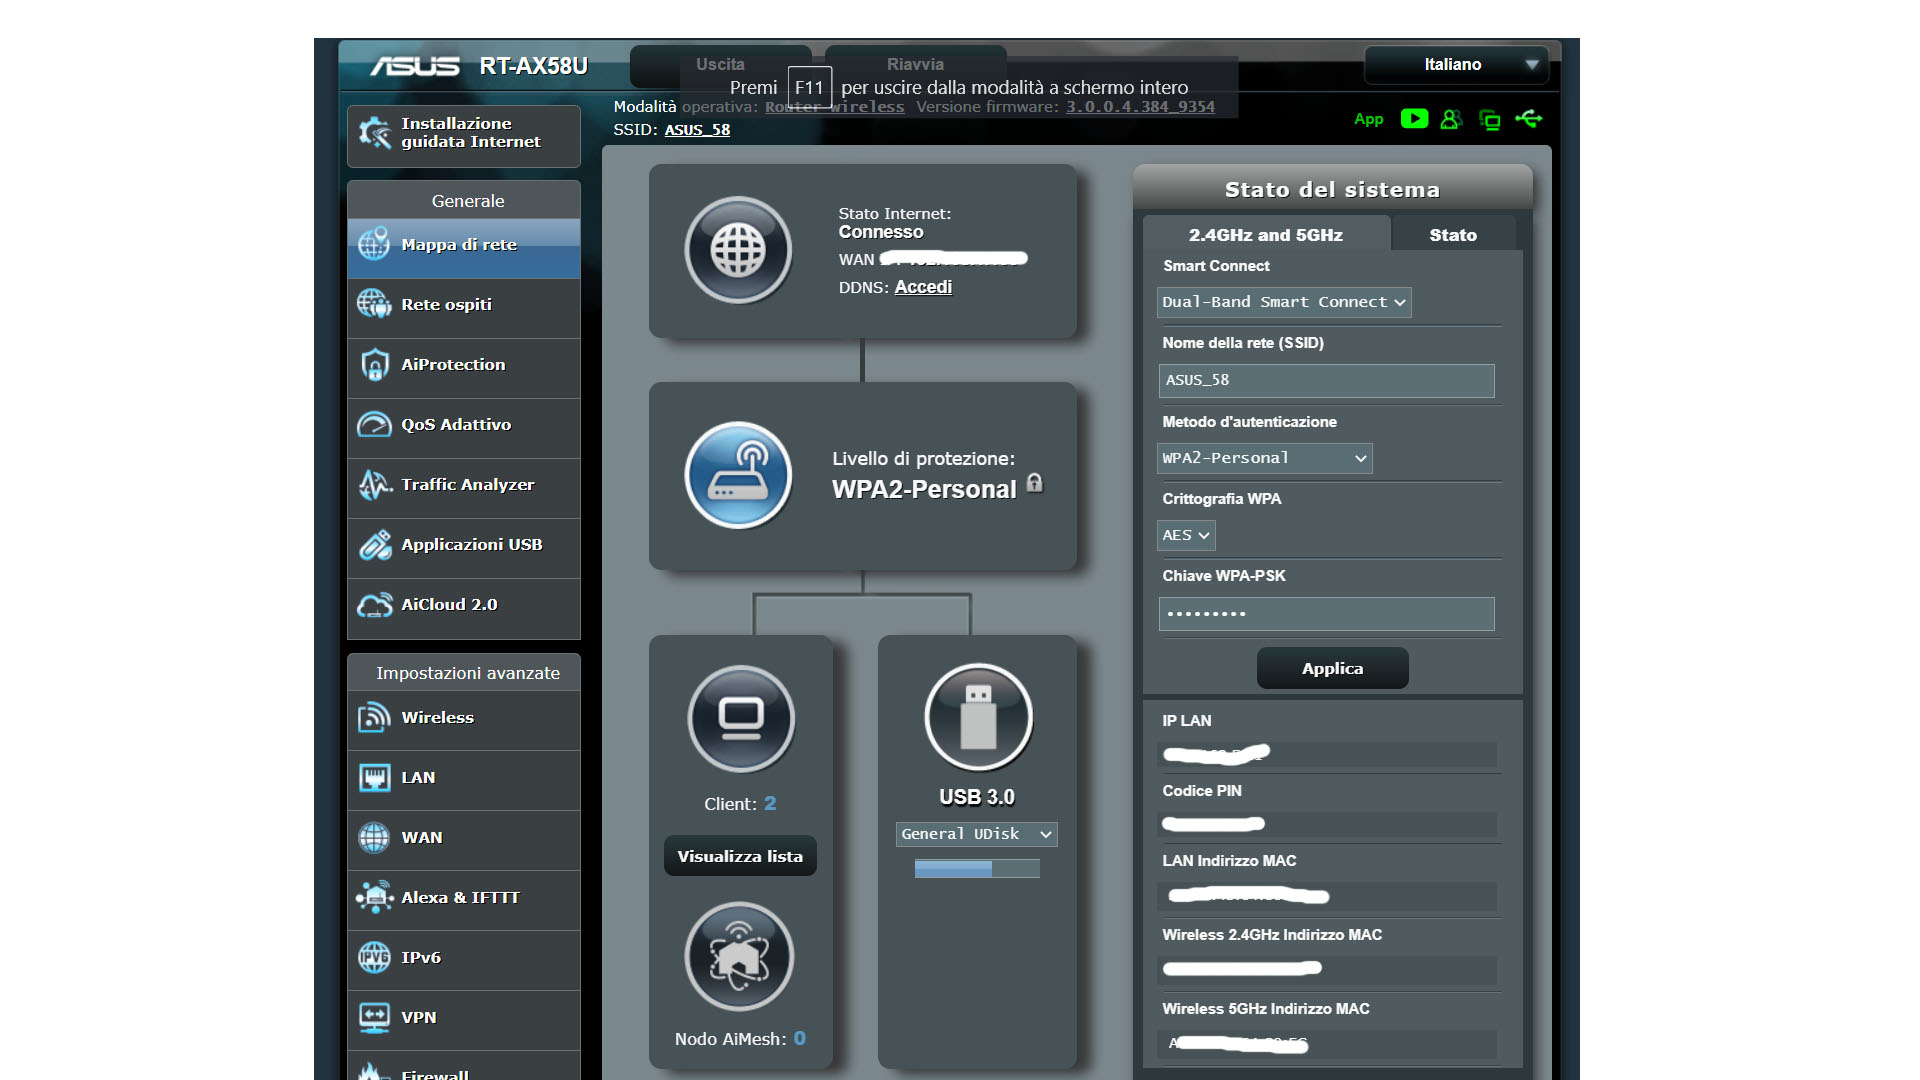Click the Internet globe status icon
This screenshot has height=1080, width=1920.
pyautogui.click(x=738, y=250)
